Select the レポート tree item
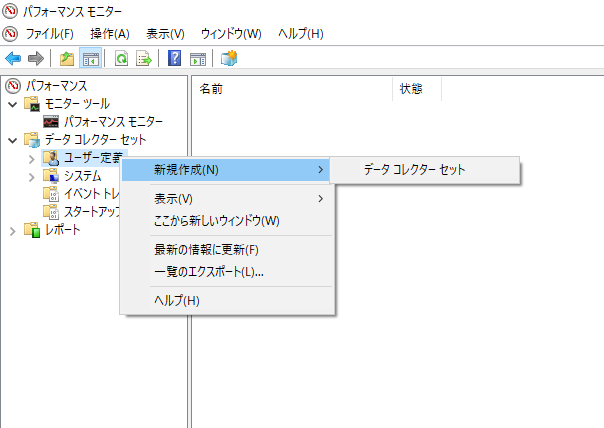604x428 pixels. pos(62,230)
